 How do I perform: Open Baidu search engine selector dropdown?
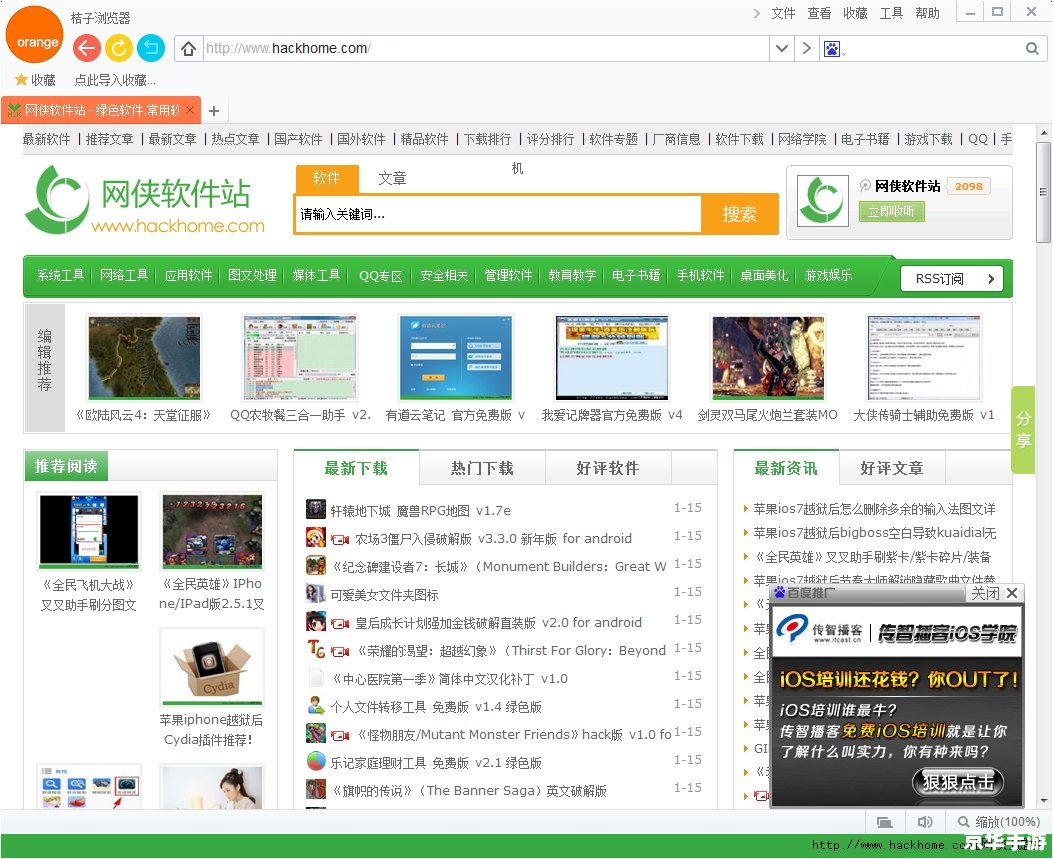click(x=834, y=49)
